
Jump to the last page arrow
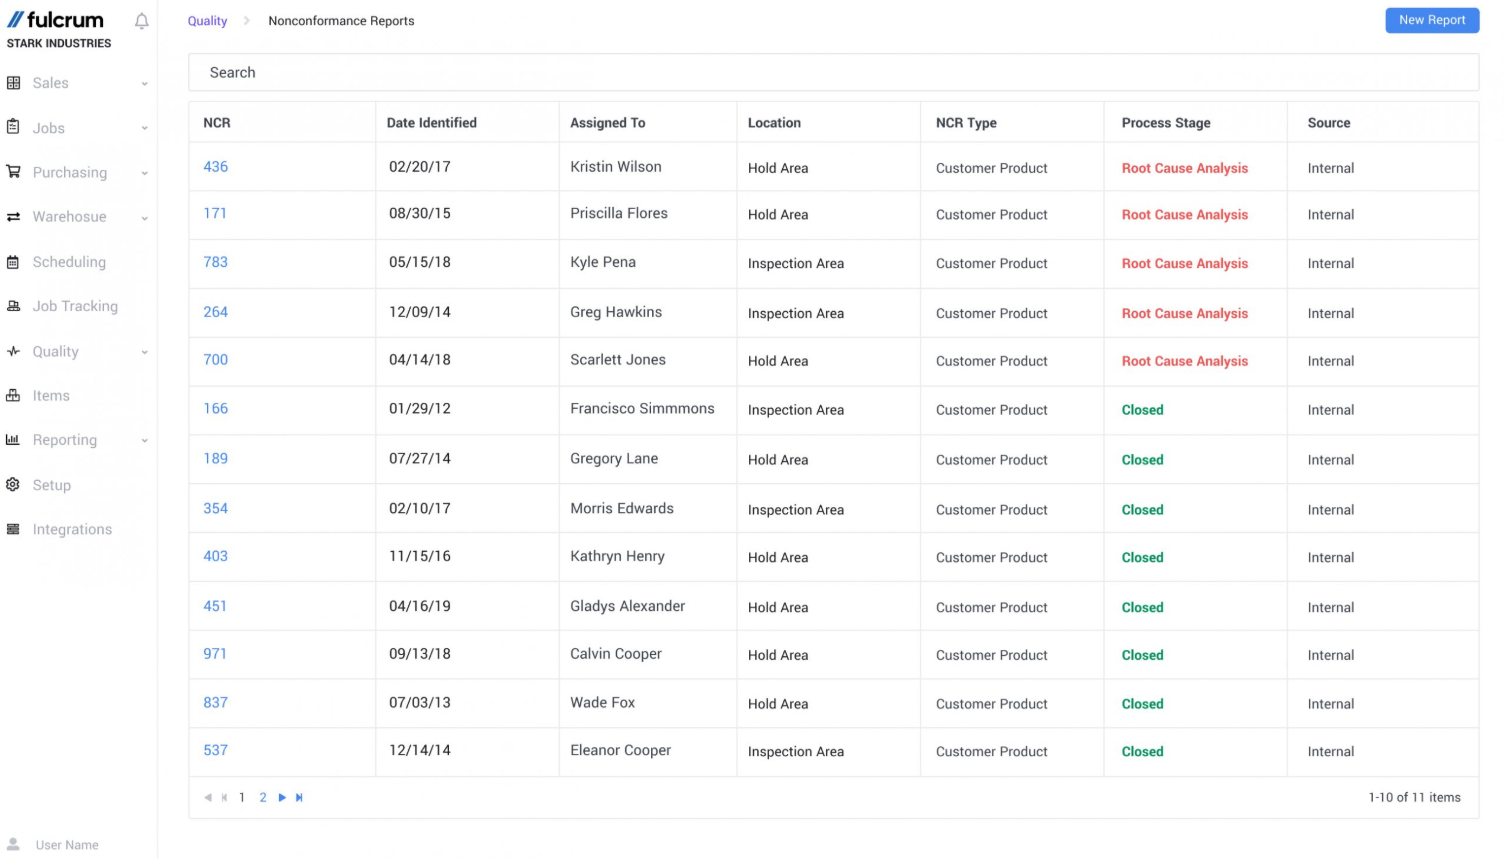click(299, 798)
